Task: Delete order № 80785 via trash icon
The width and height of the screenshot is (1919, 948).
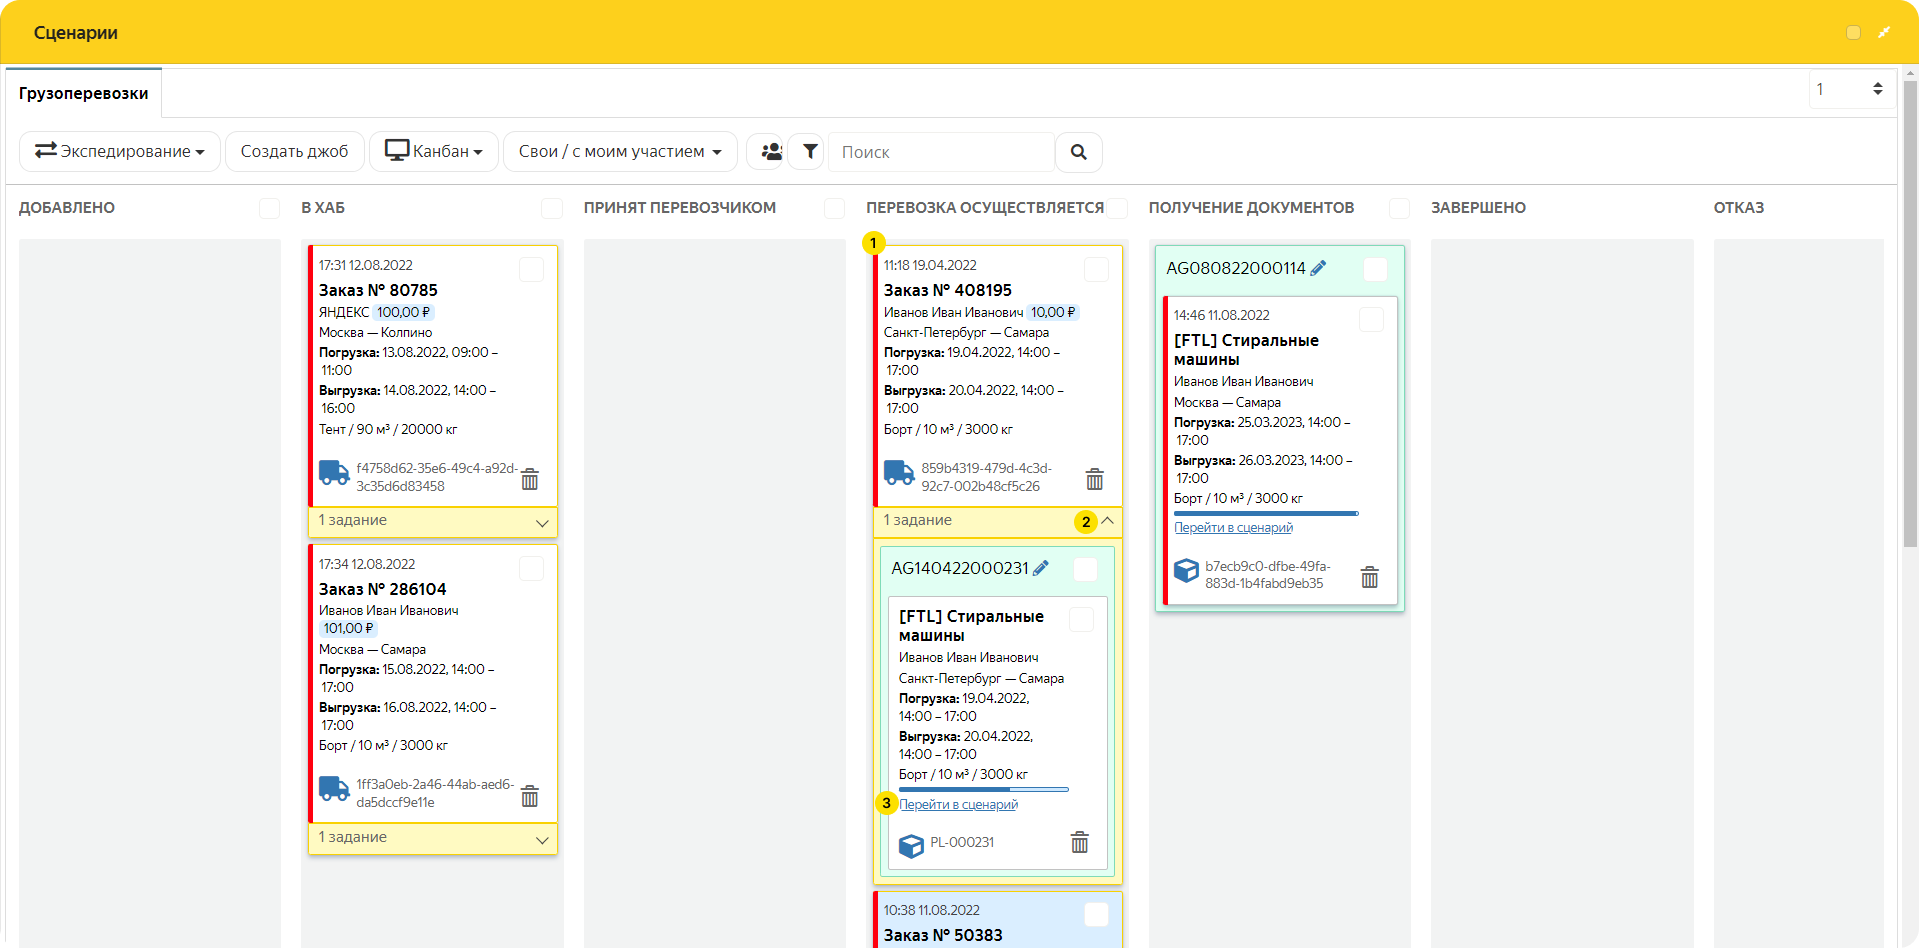Action: tap(530, 479)
